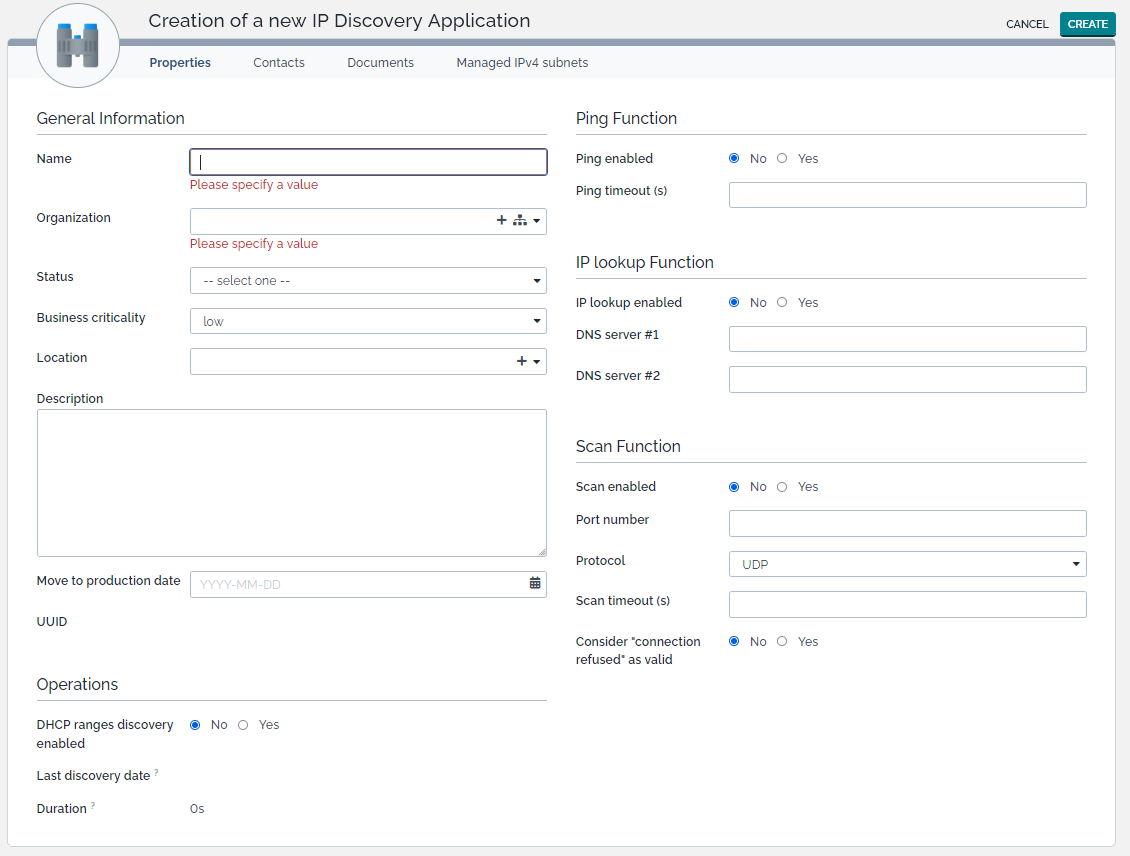1130x856 pixels.
Task: Click the binoculars application icon
Action: (78, 46)
